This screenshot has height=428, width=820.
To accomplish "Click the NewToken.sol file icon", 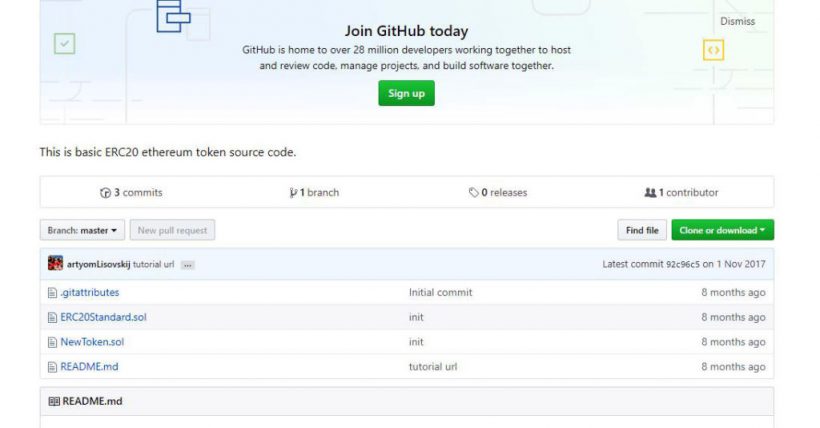I will (x=53, y=342).
